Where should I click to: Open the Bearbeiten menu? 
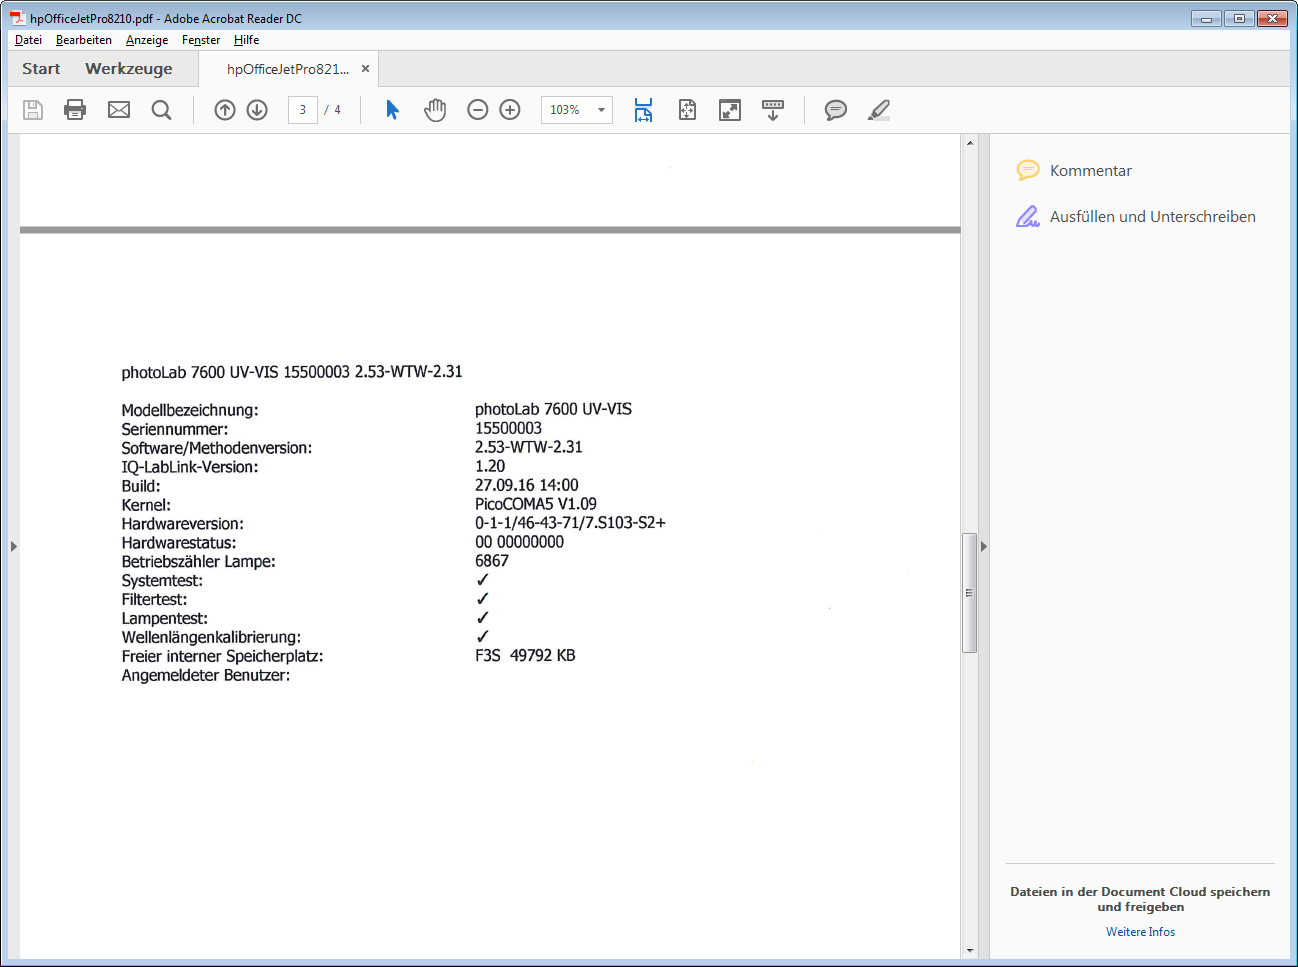point(84,40)
